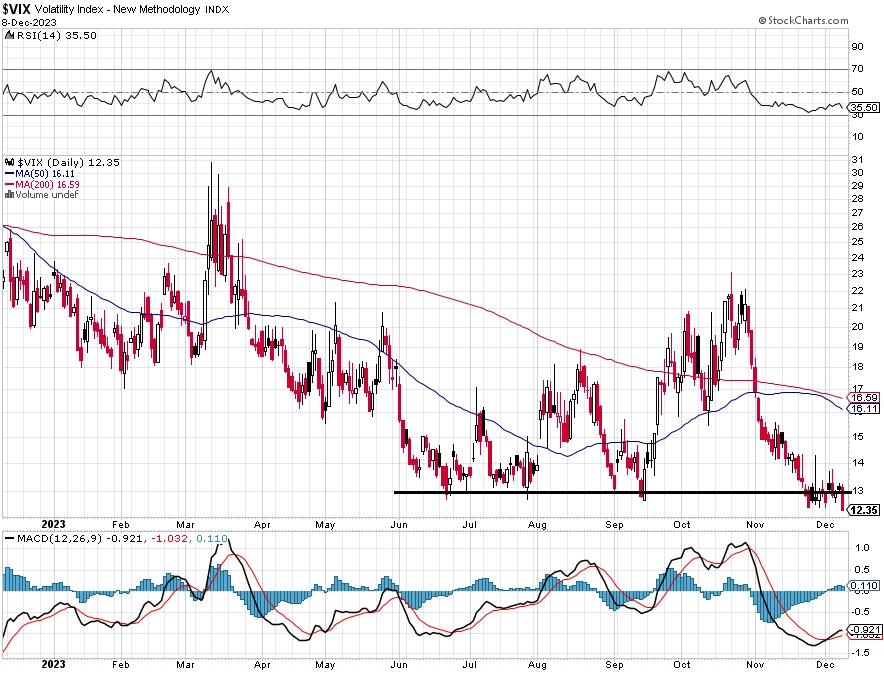The height and width of the screenshot is (673, 884).
Task: Click the MACD -0.921 value tag
Action: 865,630
